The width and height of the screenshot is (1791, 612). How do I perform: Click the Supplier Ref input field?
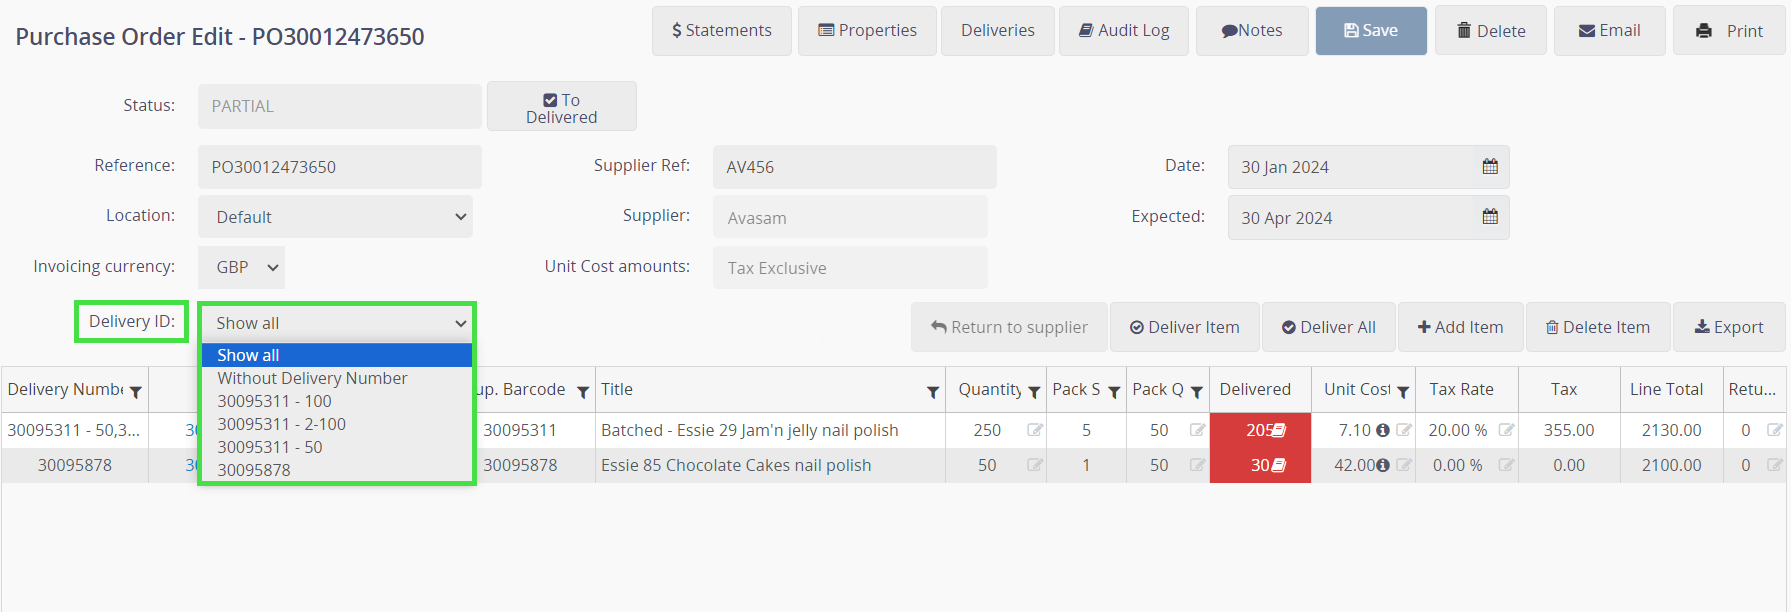854,167
